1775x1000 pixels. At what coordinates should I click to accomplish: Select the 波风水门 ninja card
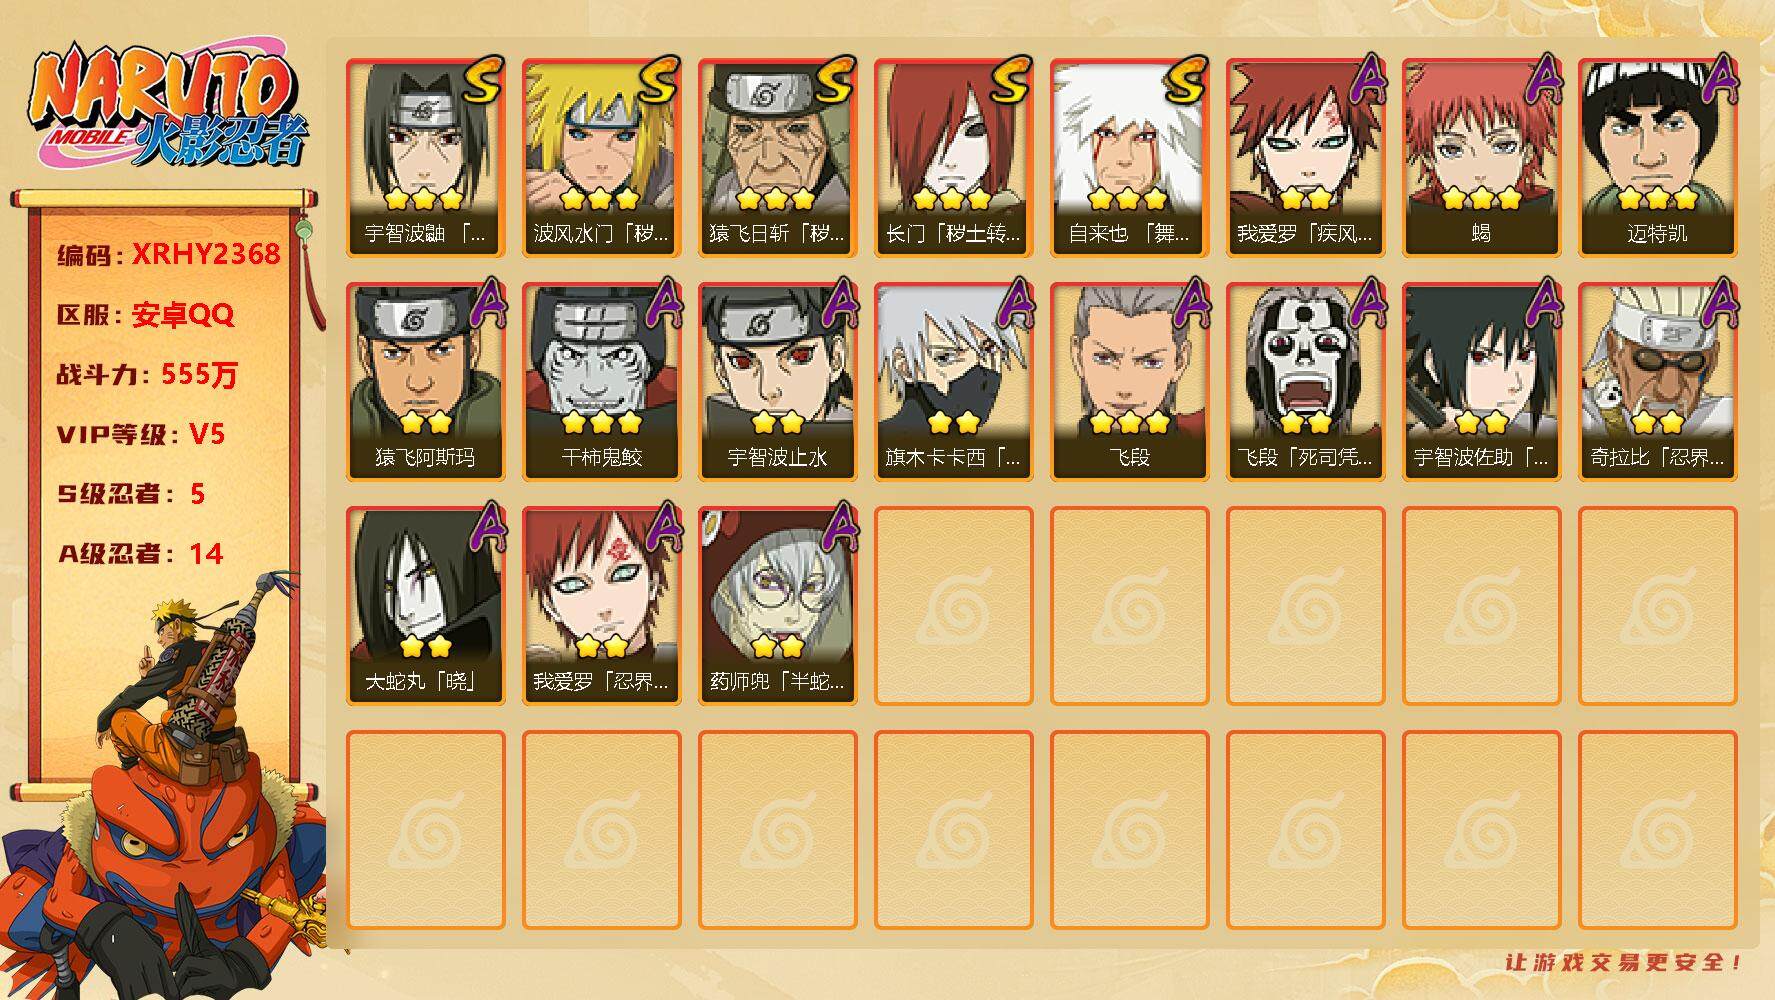click(601, 158)
